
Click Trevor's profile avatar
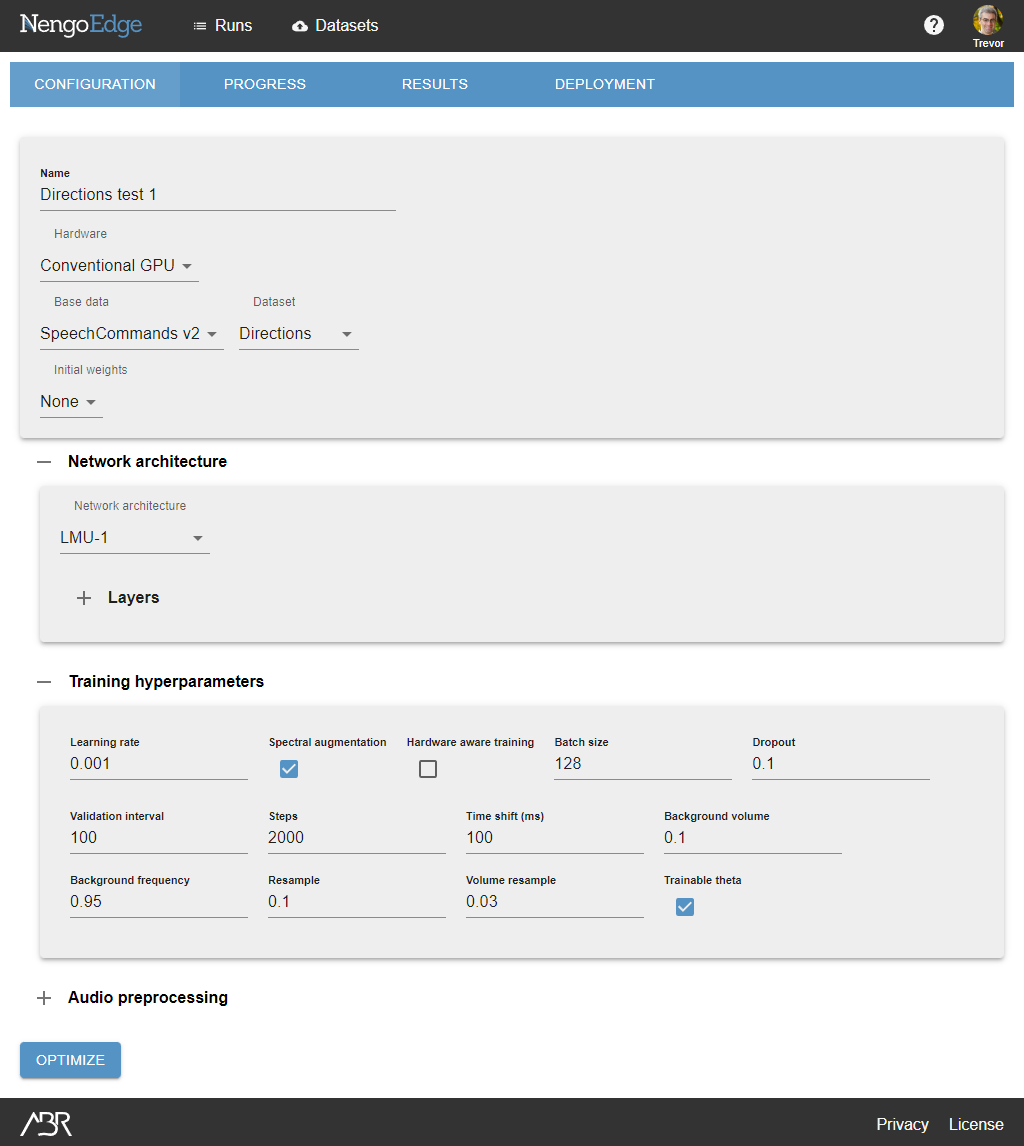(987, 19)
